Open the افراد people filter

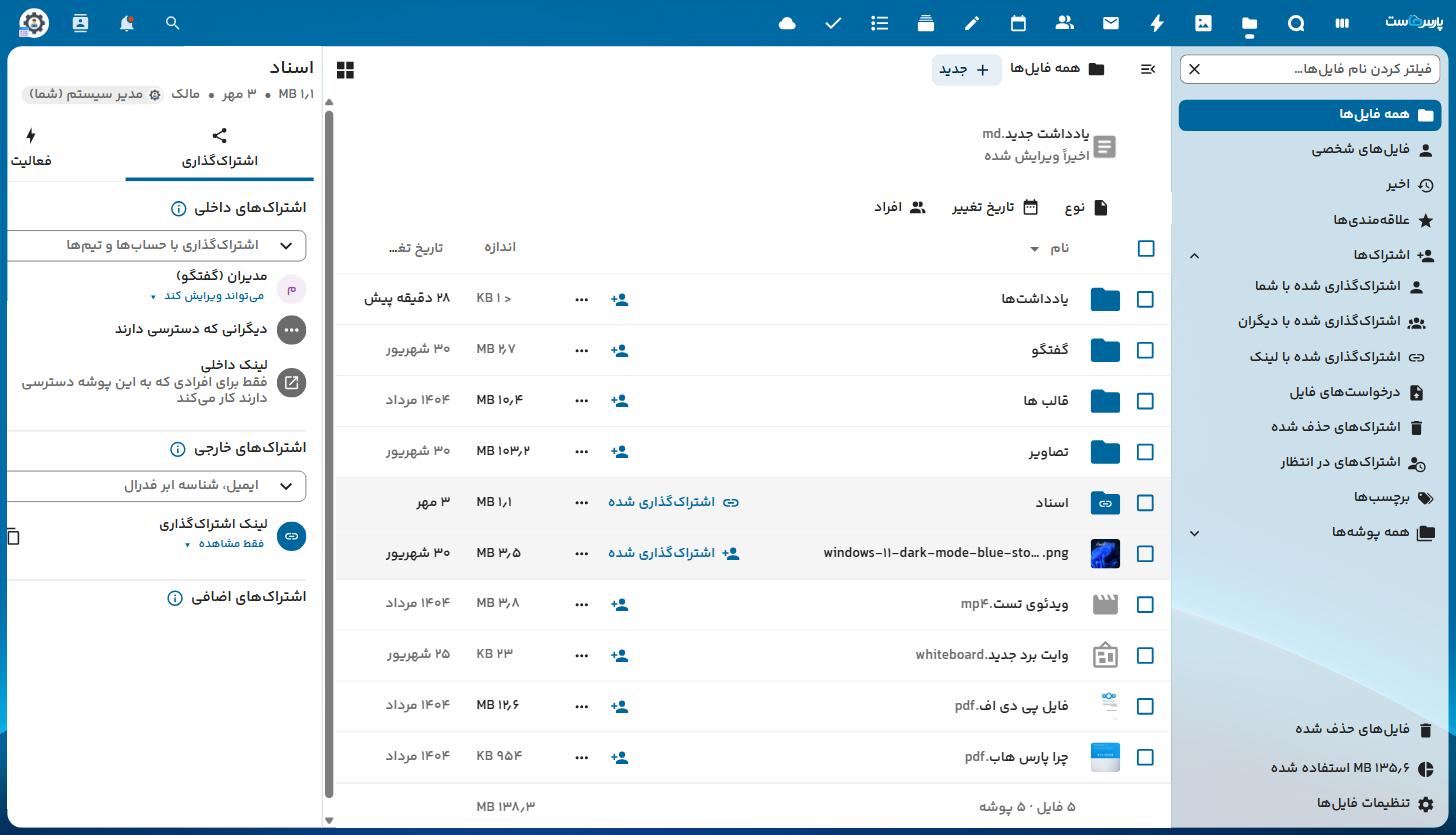coord(900,207)
